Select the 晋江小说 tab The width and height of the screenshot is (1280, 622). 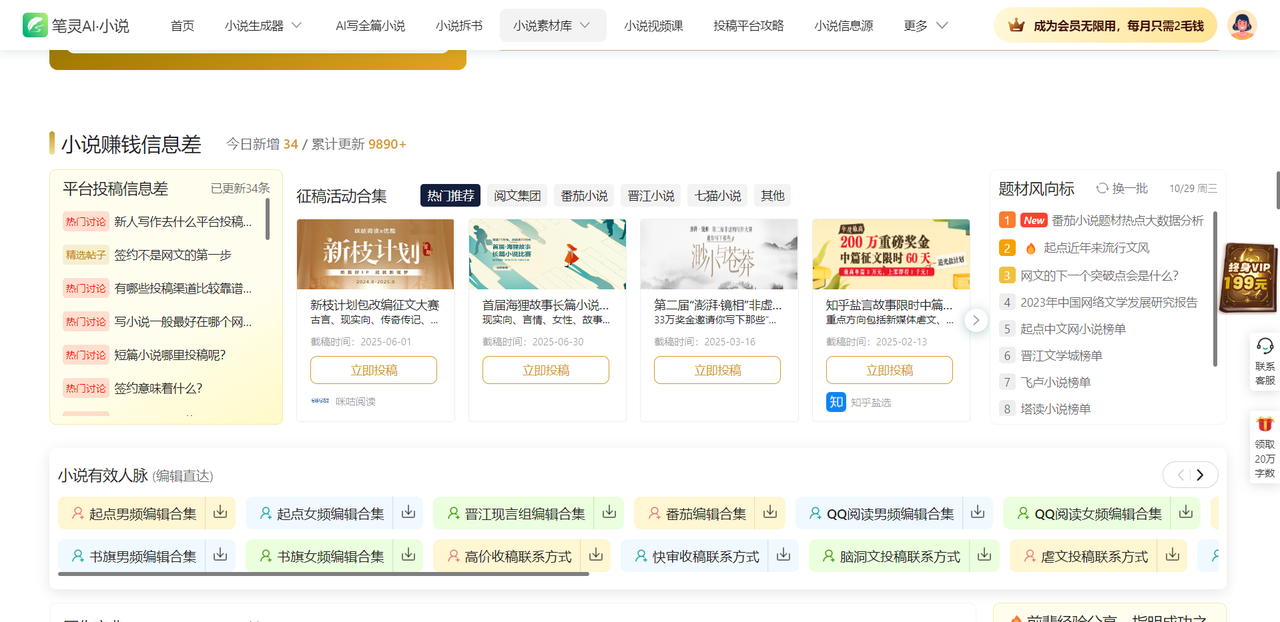(x=651, y=195)
